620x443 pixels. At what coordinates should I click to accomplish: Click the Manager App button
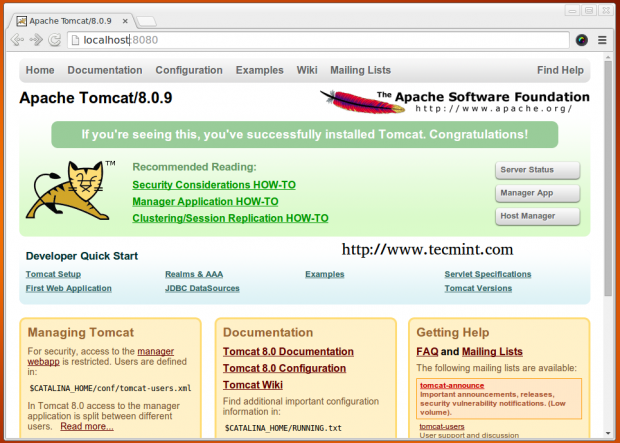537,193
